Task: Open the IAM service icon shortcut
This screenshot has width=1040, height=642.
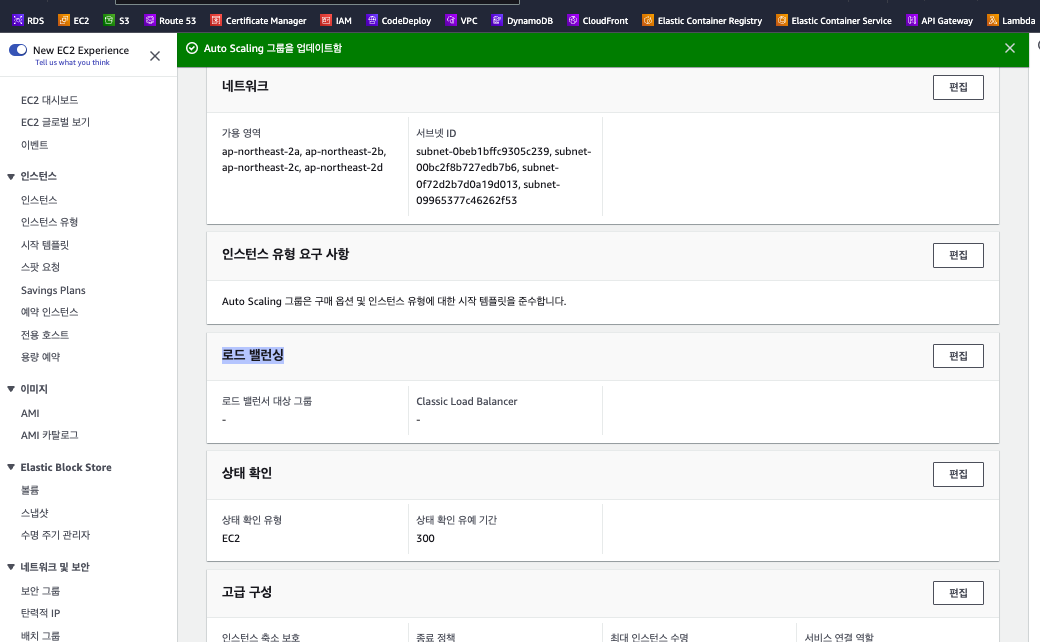Action: pyautogui.click(x=326, y=21)
